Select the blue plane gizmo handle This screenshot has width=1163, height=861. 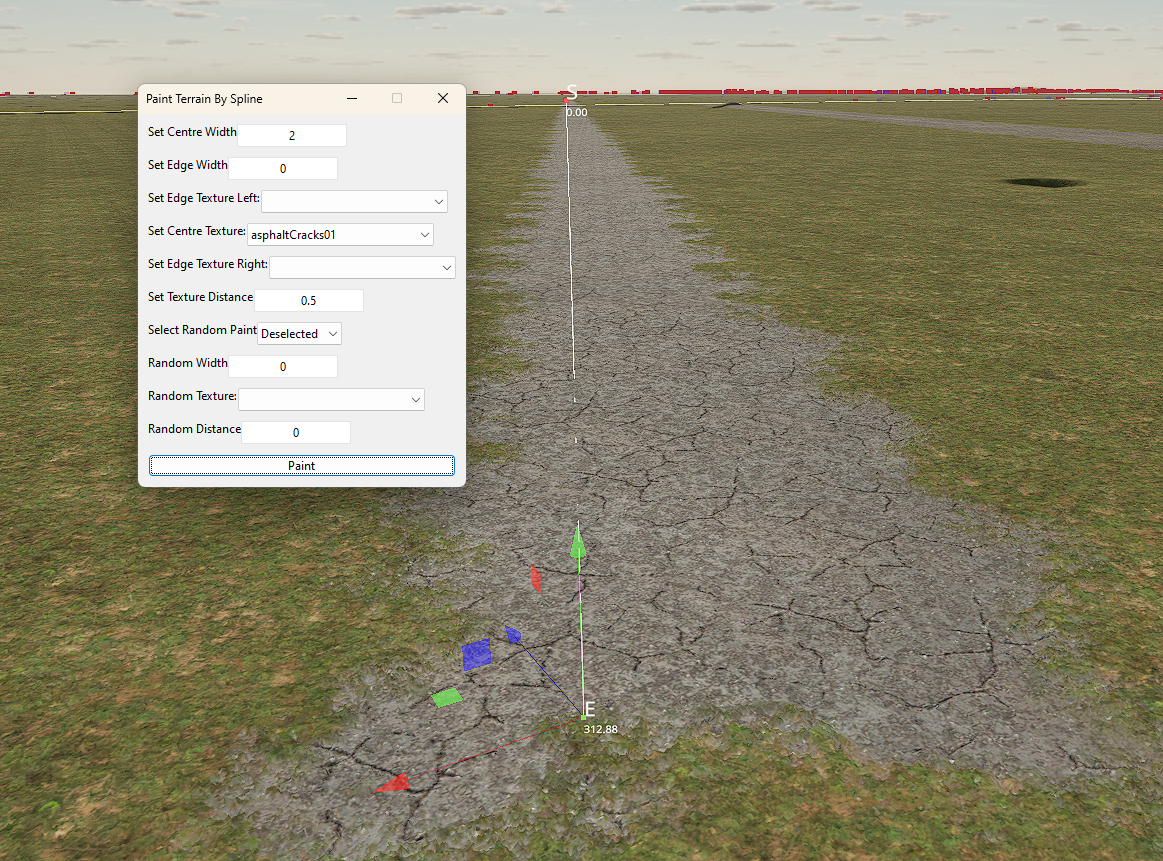click(476, 655)
